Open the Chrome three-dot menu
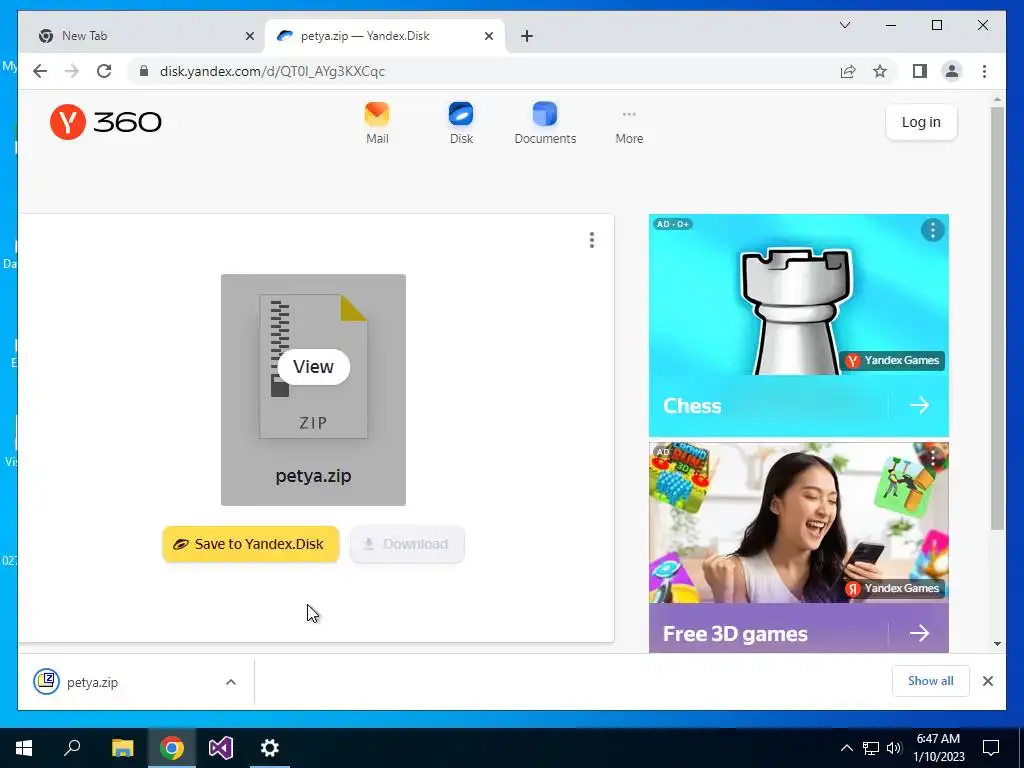 (x=984, y=71)
